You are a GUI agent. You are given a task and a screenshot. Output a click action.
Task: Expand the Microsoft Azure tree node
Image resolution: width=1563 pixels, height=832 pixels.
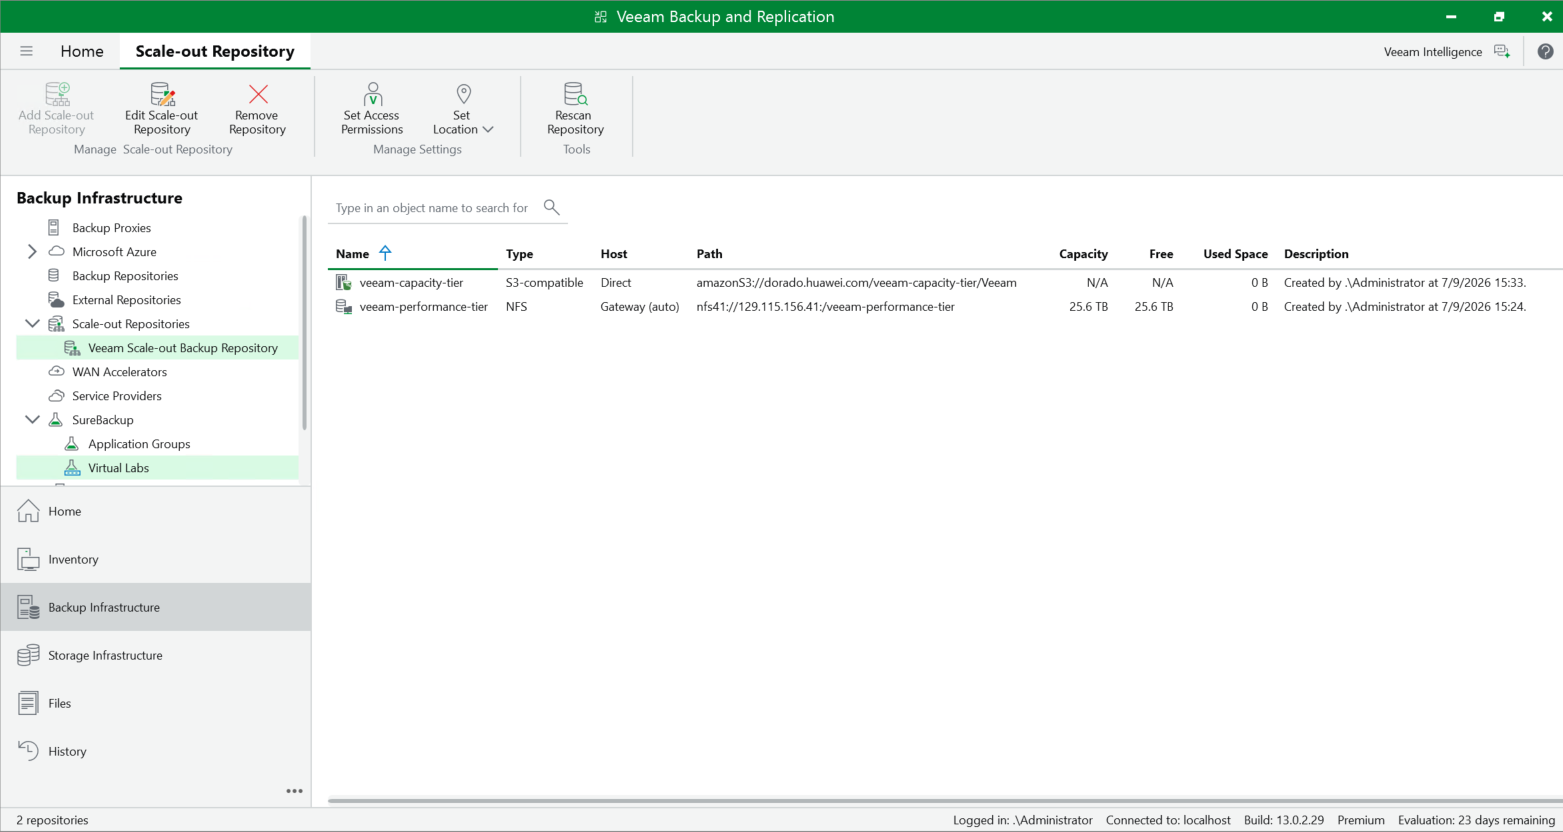(x=32, y=252)
